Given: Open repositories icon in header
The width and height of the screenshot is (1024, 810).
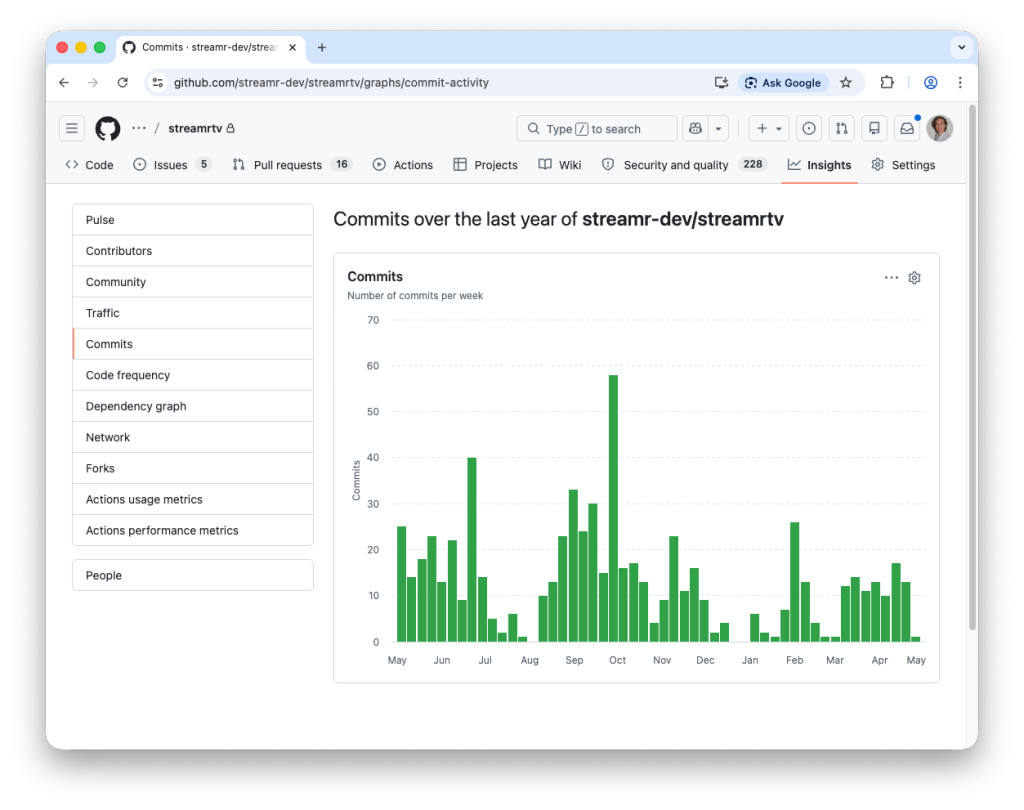Looking at the screenshot, I should (x=874, y=129).
